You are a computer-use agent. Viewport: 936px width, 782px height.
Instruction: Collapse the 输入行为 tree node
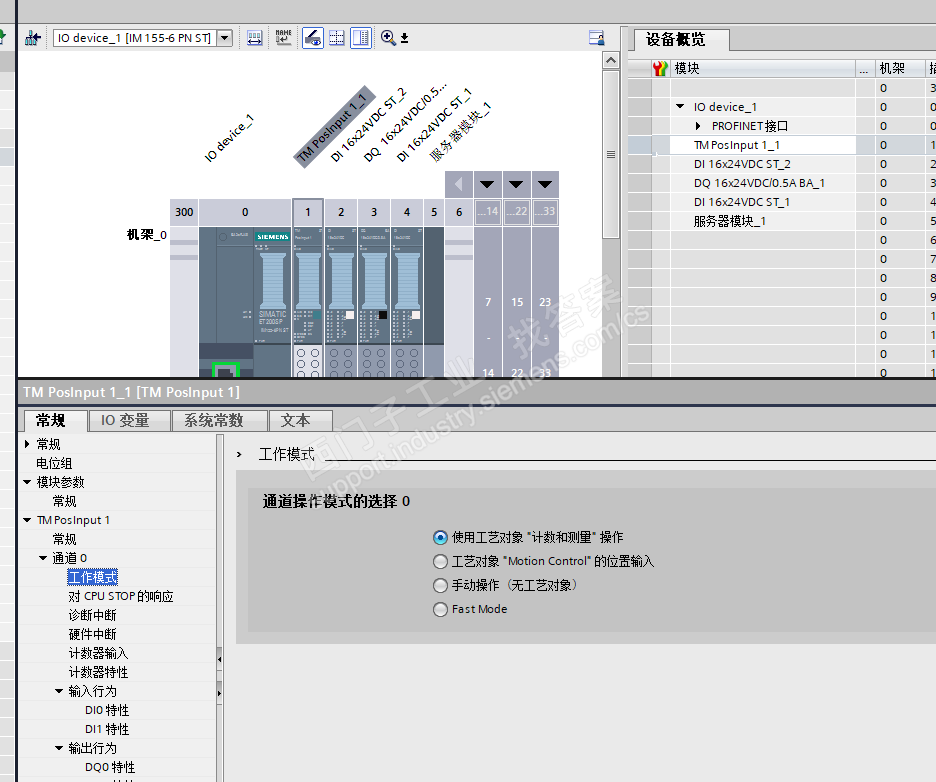pos(59,691)
